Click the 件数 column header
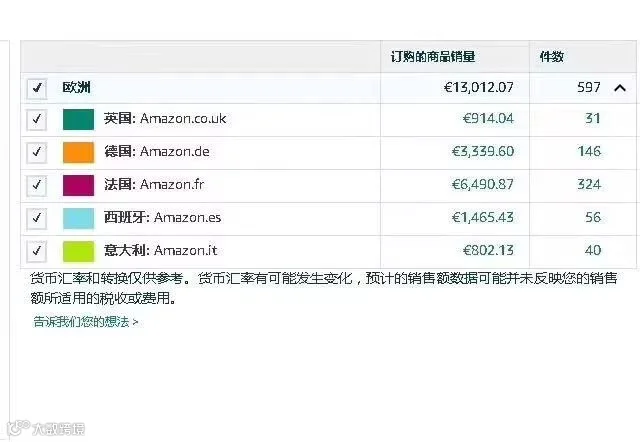This screenshot has height=442, width=640. coord(552,56)
